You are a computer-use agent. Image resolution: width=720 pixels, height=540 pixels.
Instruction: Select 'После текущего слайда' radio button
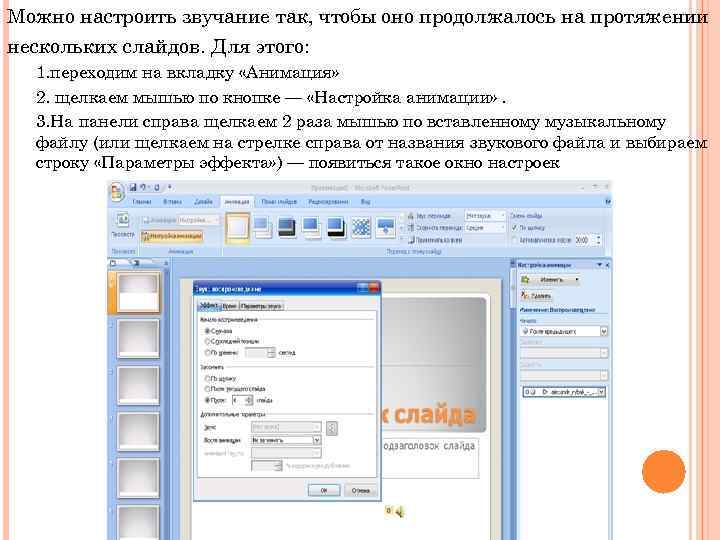pos(207,389)
